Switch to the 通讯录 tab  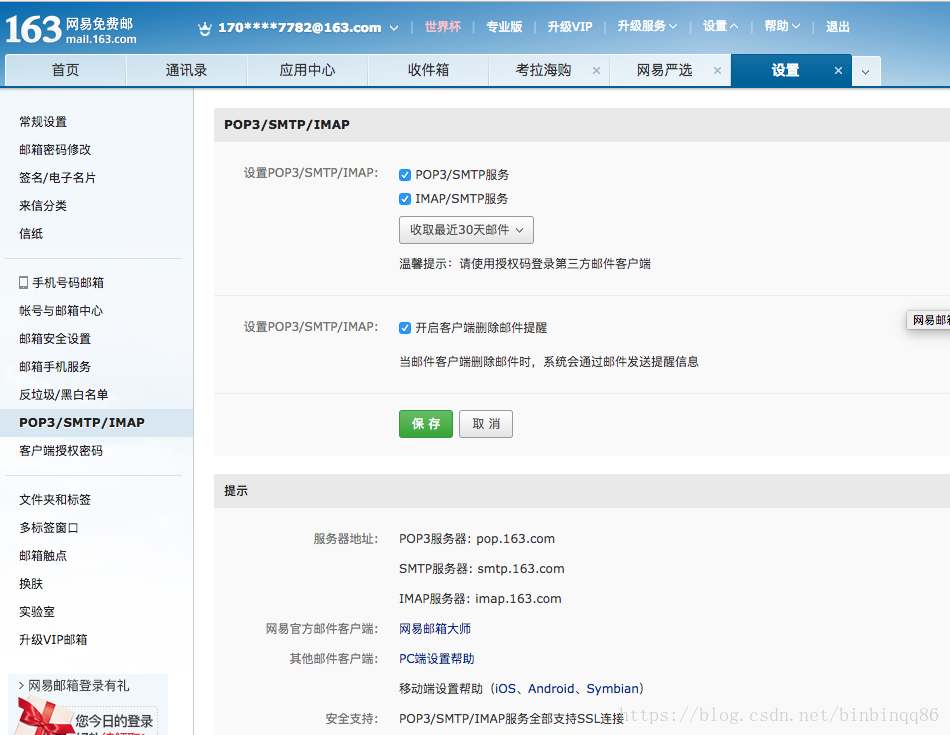[x=186, y=70]
